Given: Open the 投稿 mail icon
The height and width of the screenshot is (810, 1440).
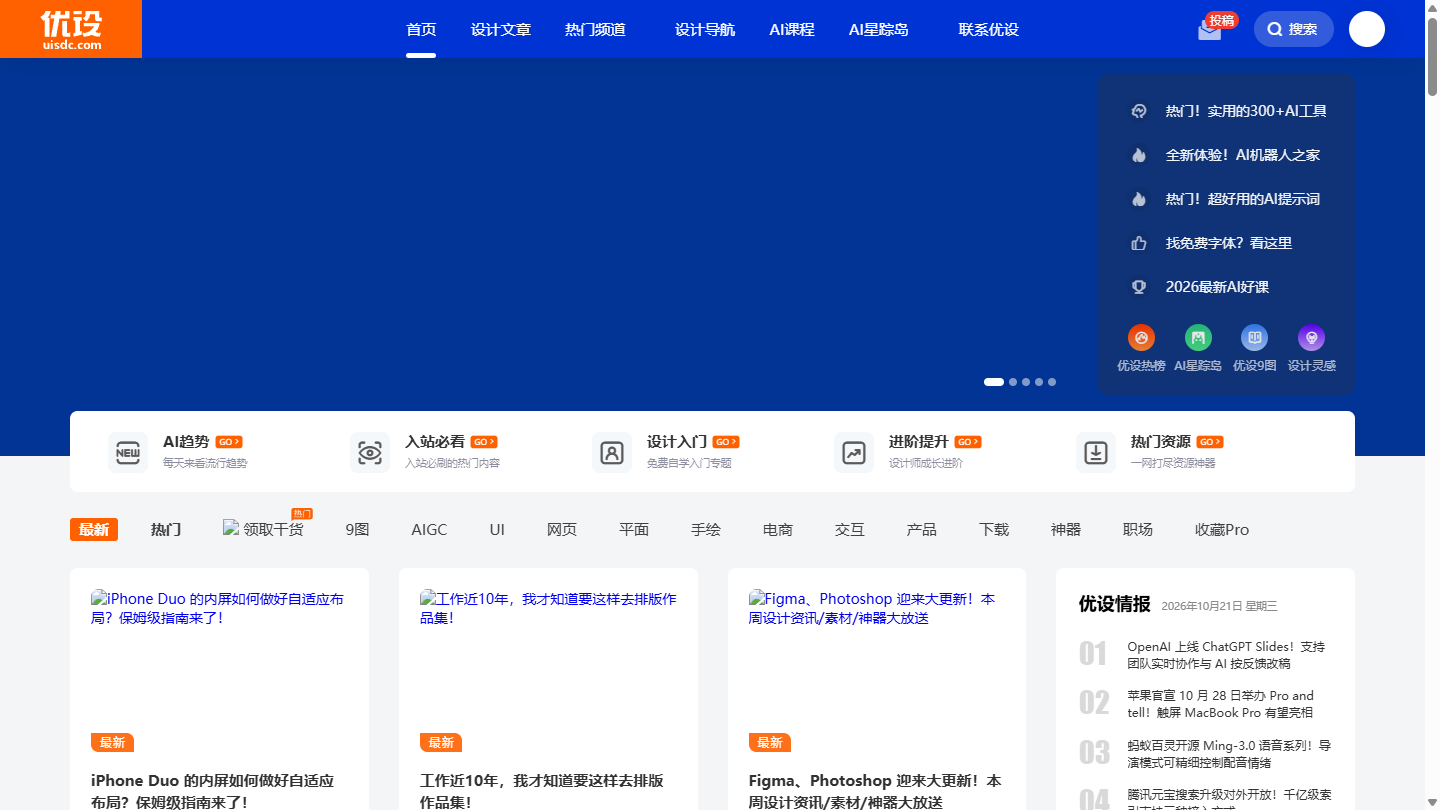Looking at the screenshot, I should [1210, 30].
